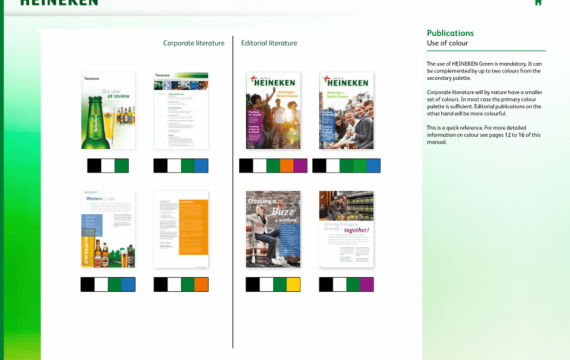Open the 'Creating a Buzz' magazine cover
570x360 pixels.
click(x=273, y=229)
